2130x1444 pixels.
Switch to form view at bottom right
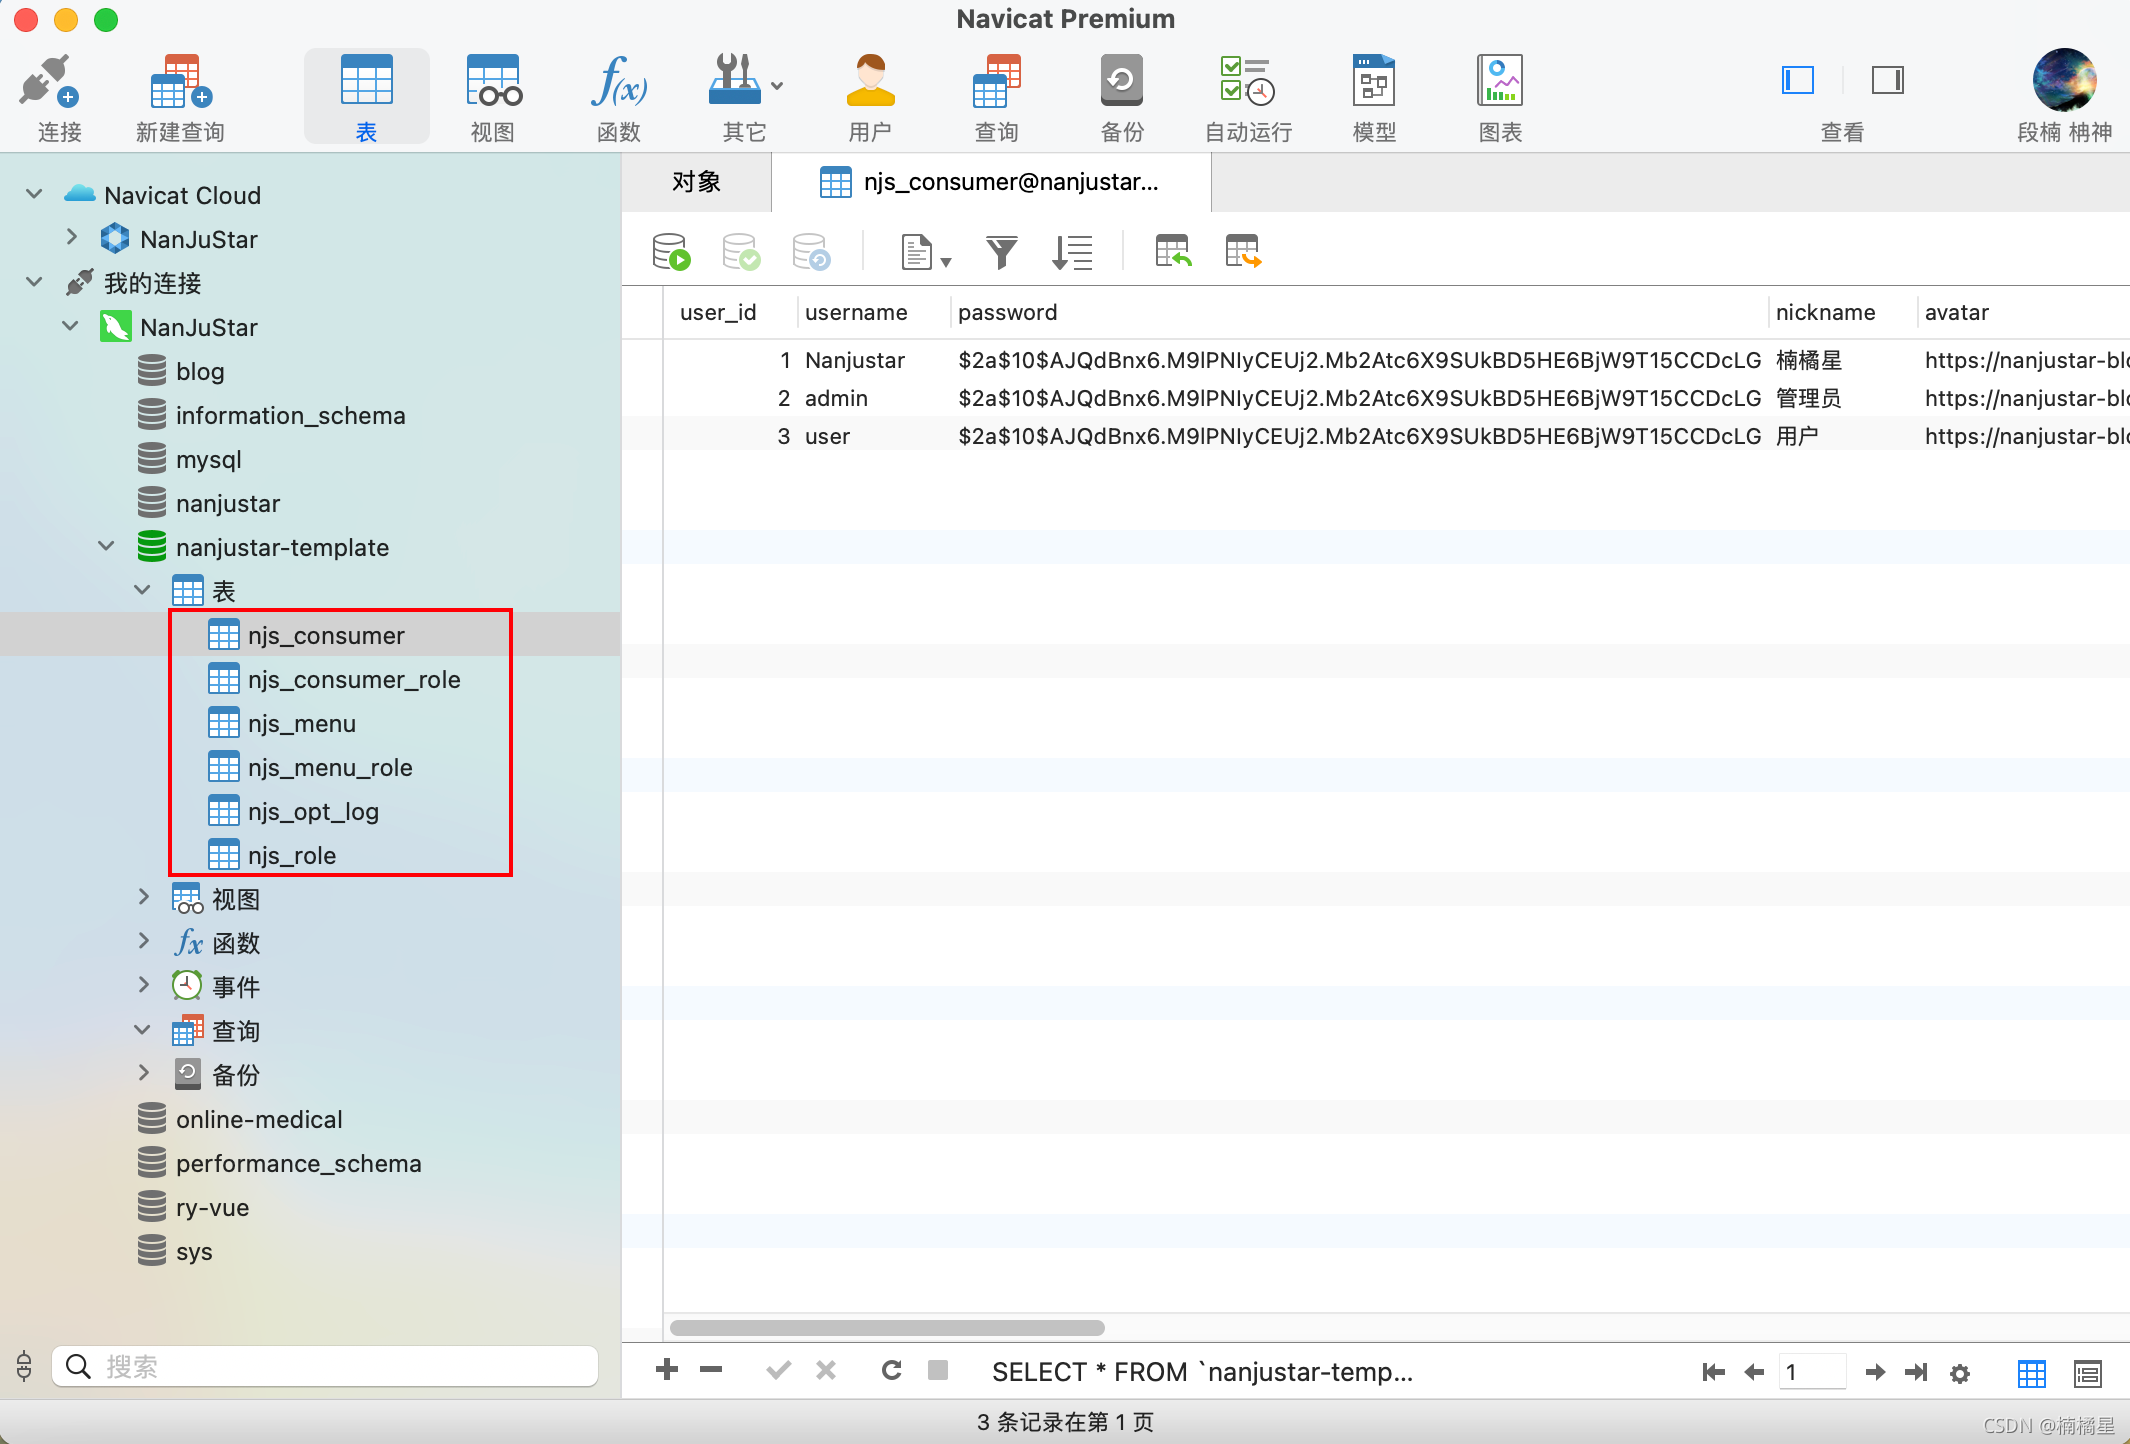(2087, 1373)
